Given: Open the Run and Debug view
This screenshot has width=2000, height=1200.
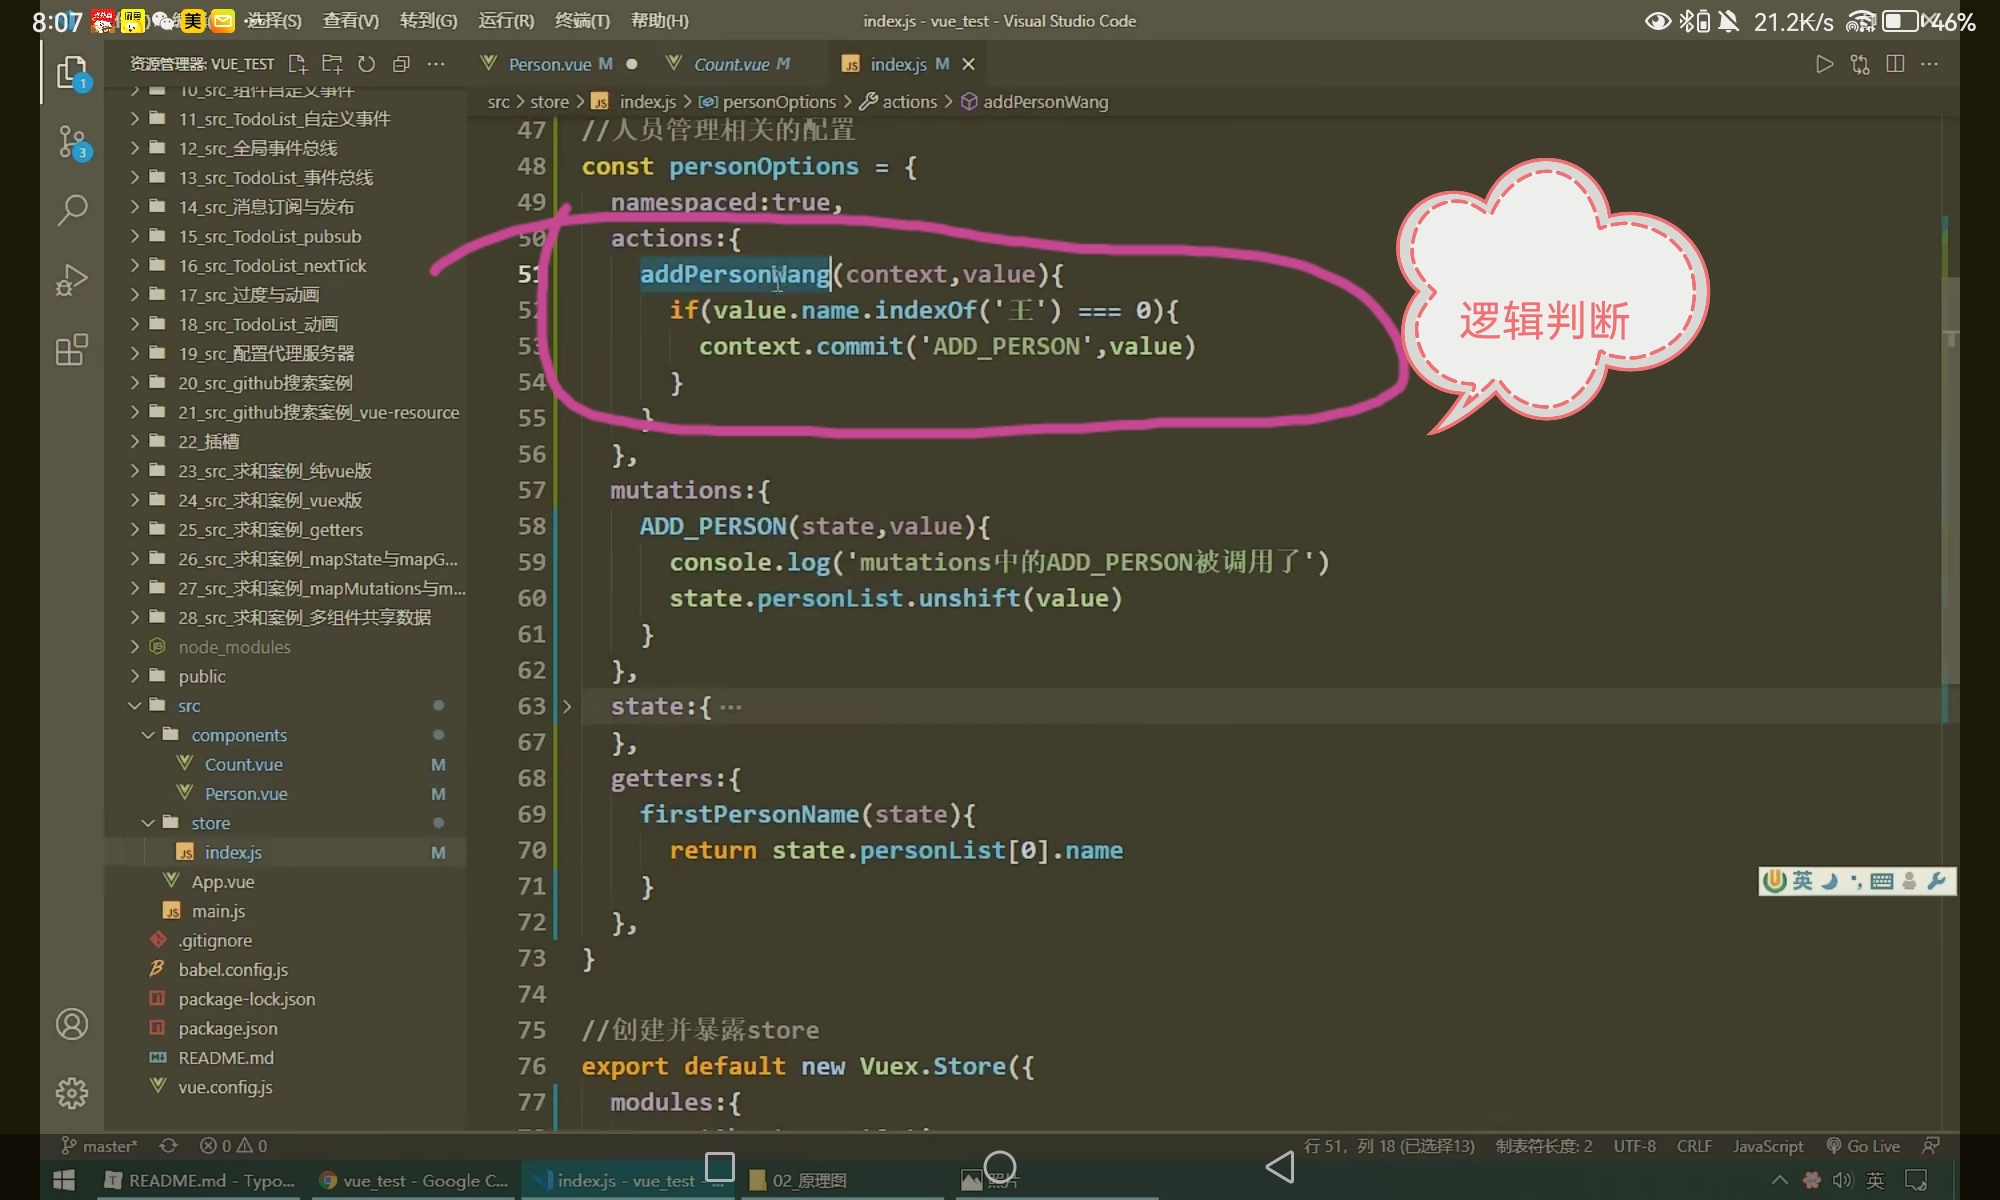Looking at the screenshot, I should point(72,280).
